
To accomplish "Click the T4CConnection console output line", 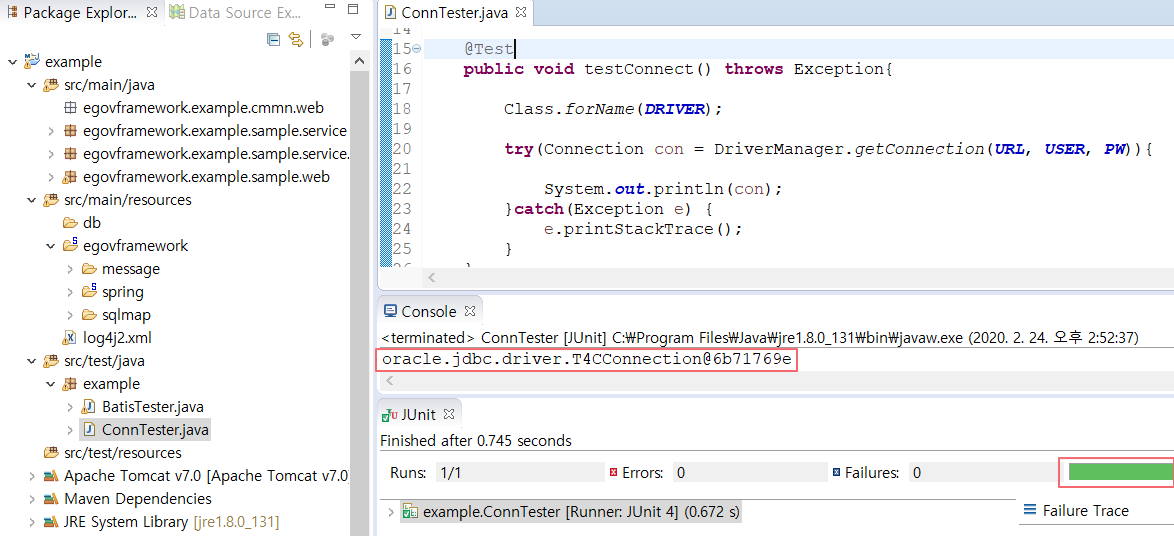I will pyautogui.click(x=586, y=359).
